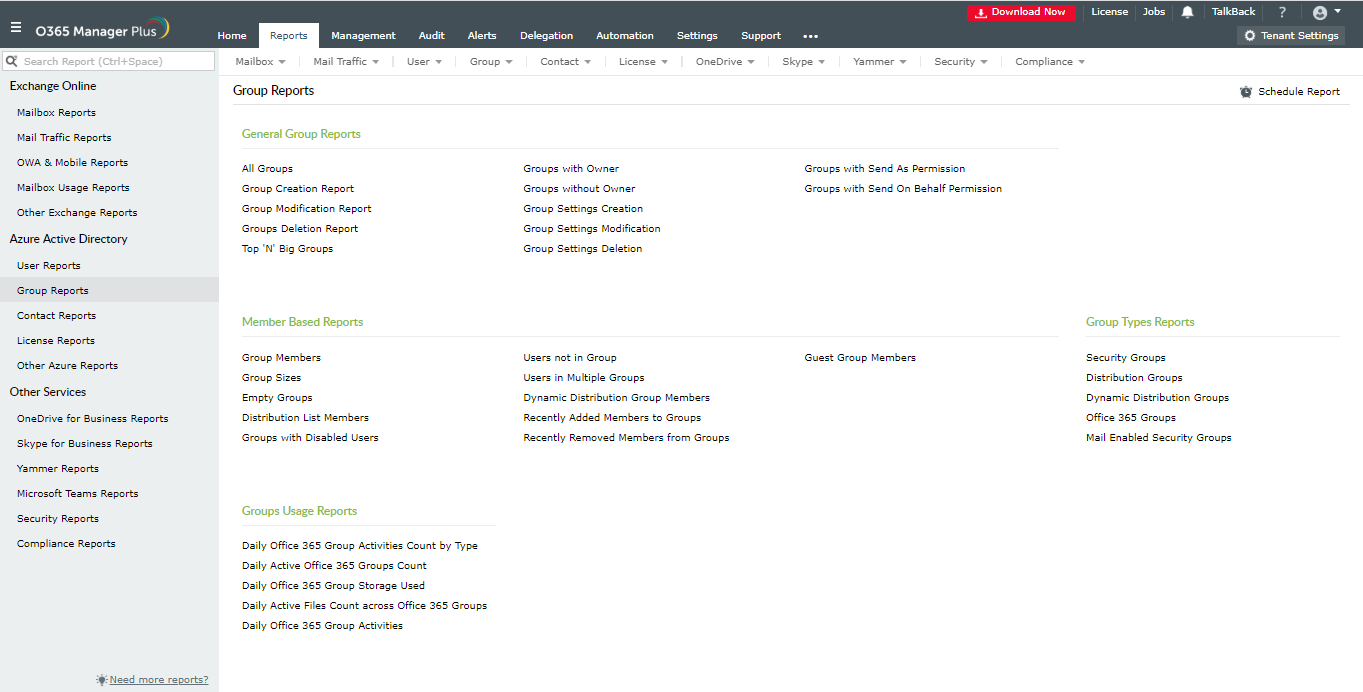Click the Download Now button
Viewport: 1363px width, 692px height.
1021,12
